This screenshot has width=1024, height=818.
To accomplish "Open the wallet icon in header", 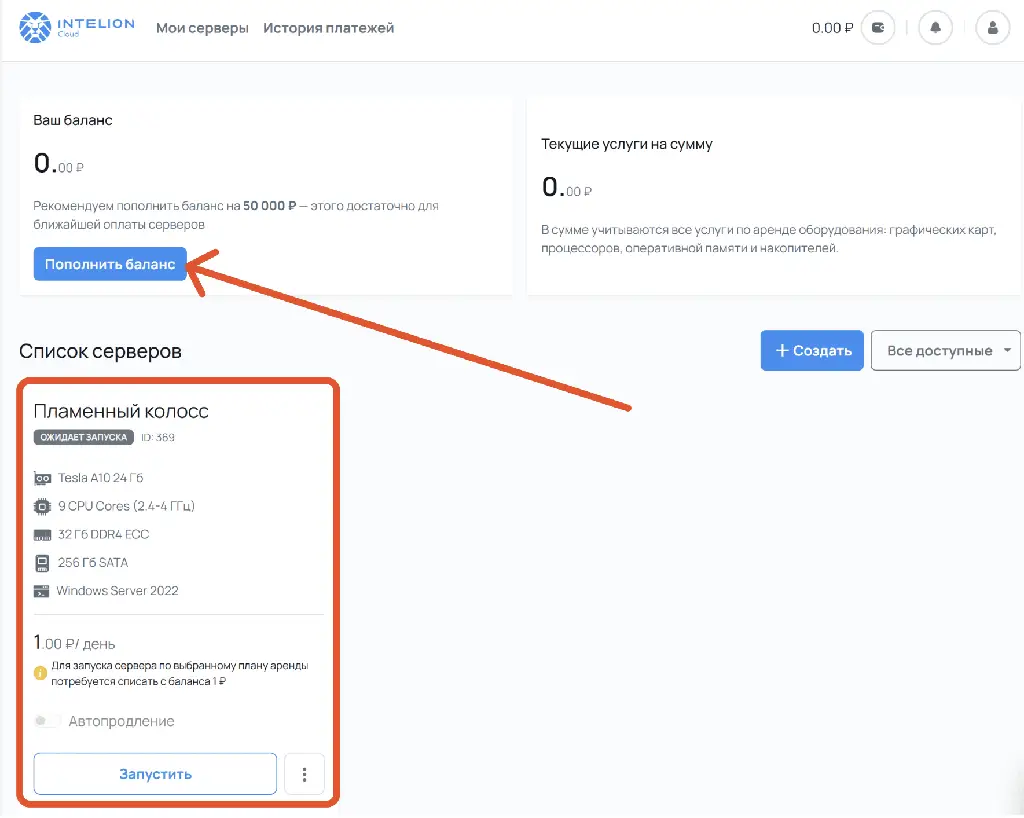I will [879, 28].
